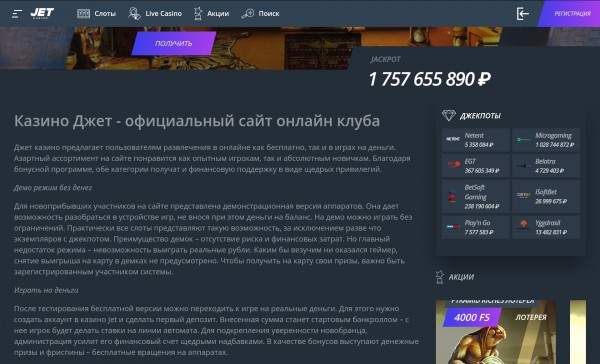Open the Microgaming jackpot card
This screenshot has width=600, height=364.
point(546,140)
